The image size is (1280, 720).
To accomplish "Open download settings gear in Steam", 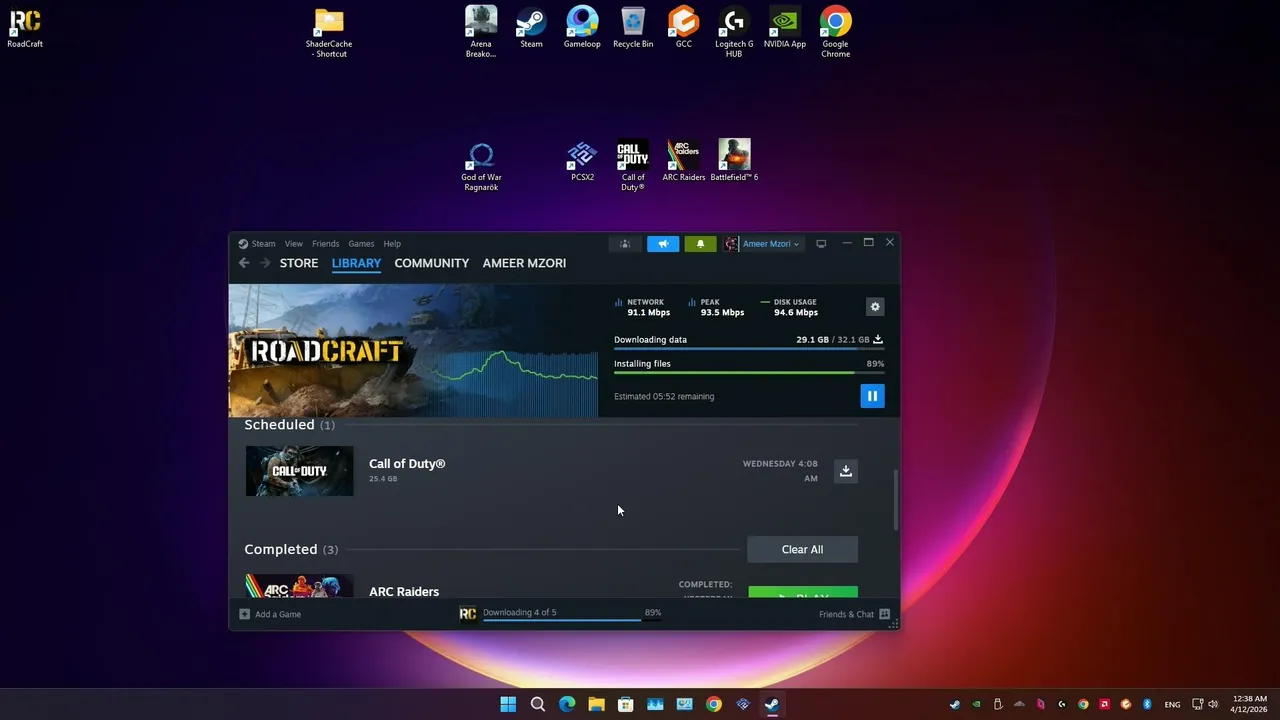I will pyautogui.click(x=875, y=307).
